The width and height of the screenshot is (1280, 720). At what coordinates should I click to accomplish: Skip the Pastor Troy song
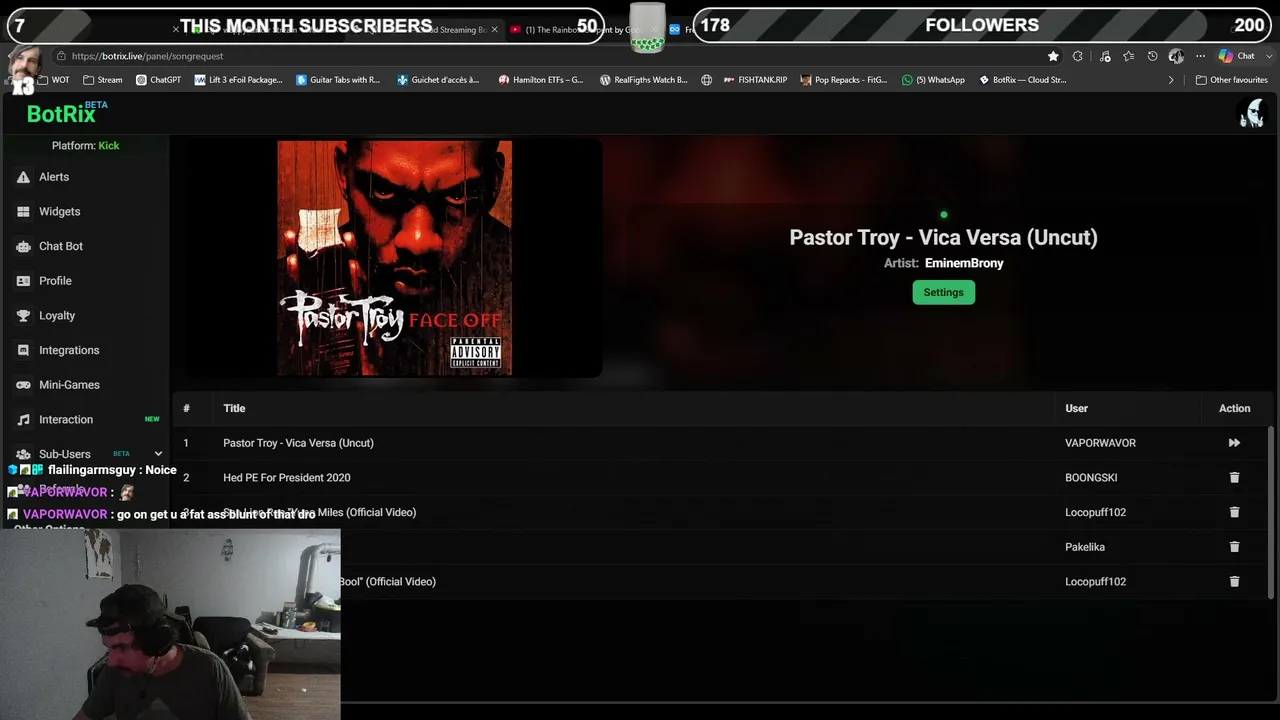click(x=1234, y=443)
